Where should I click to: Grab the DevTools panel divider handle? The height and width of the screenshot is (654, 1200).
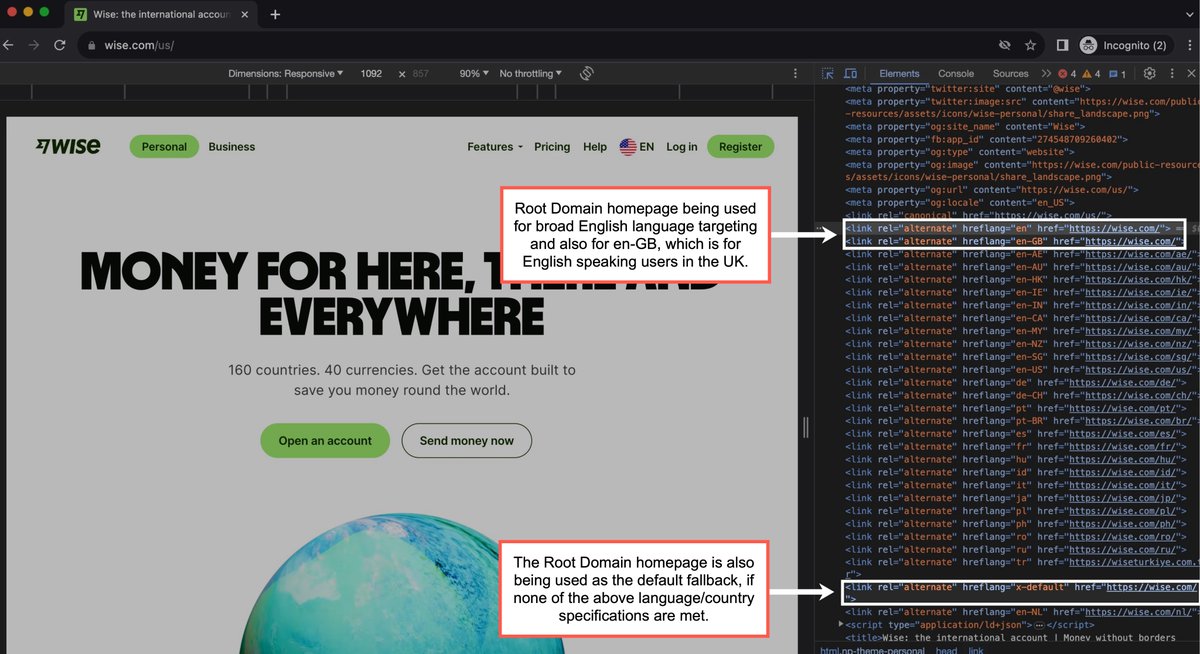point(806,428)
